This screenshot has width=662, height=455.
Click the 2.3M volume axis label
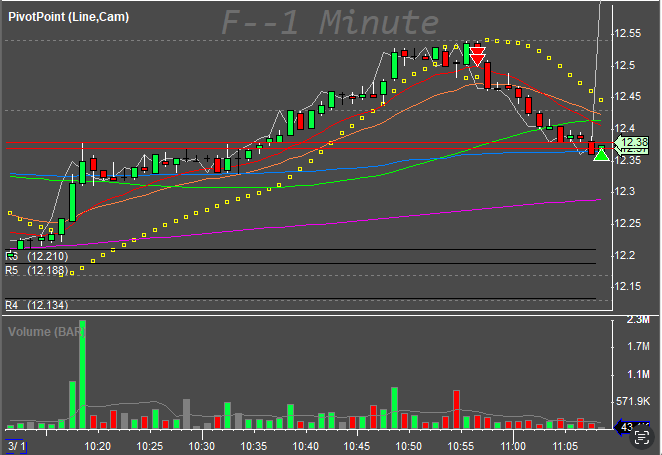pos(638,320)
